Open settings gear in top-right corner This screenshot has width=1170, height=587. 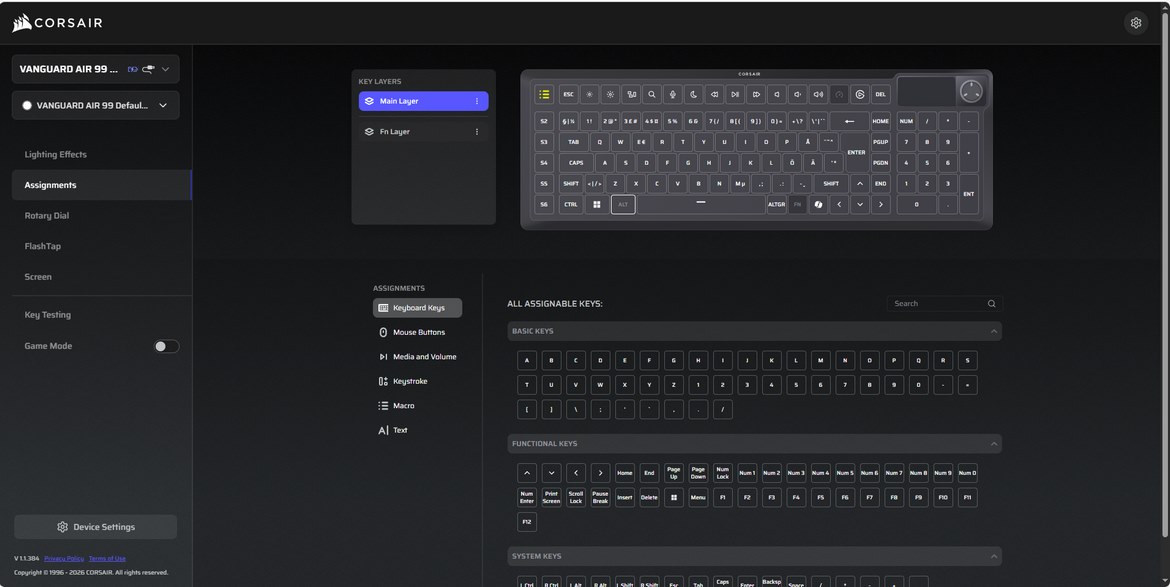(1135, 23)
